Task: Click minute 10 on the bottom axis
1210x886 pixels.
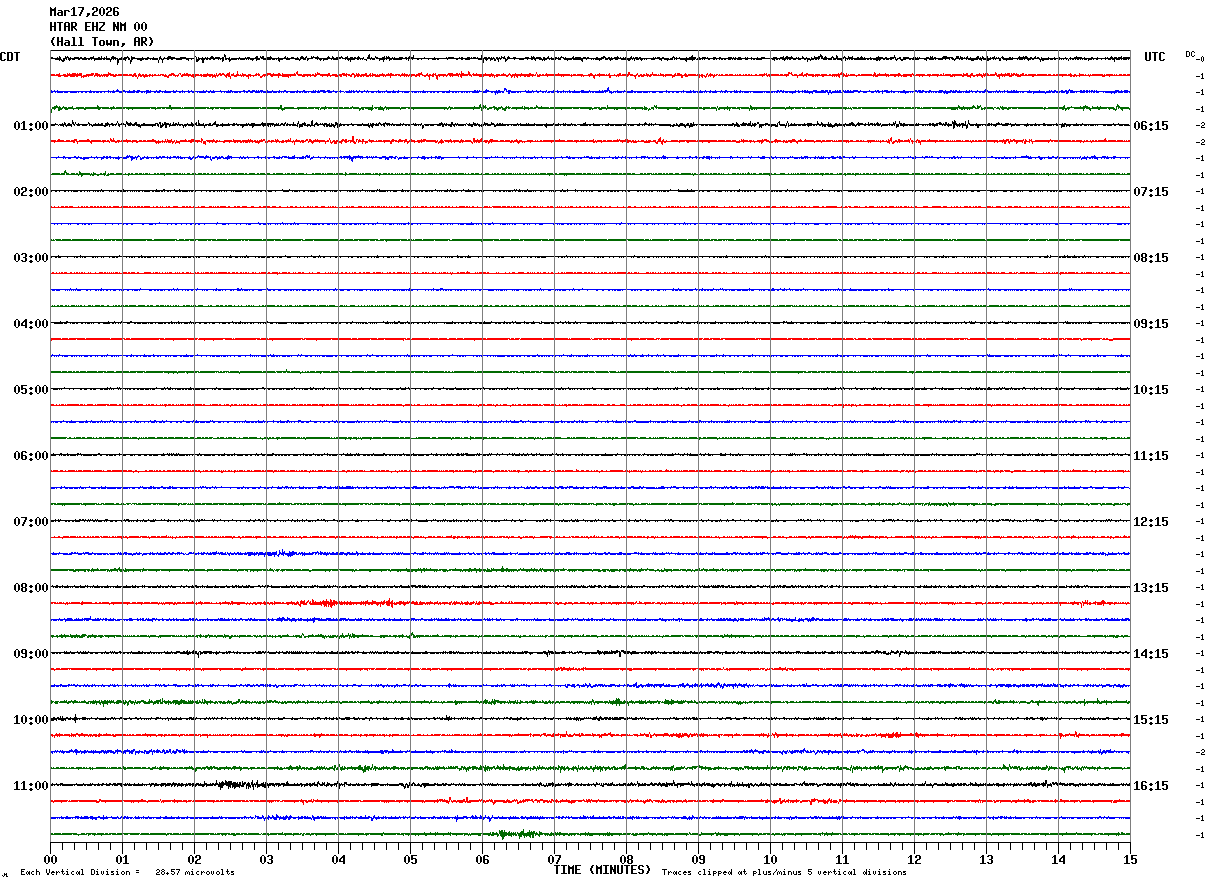Action: point(770,859)
